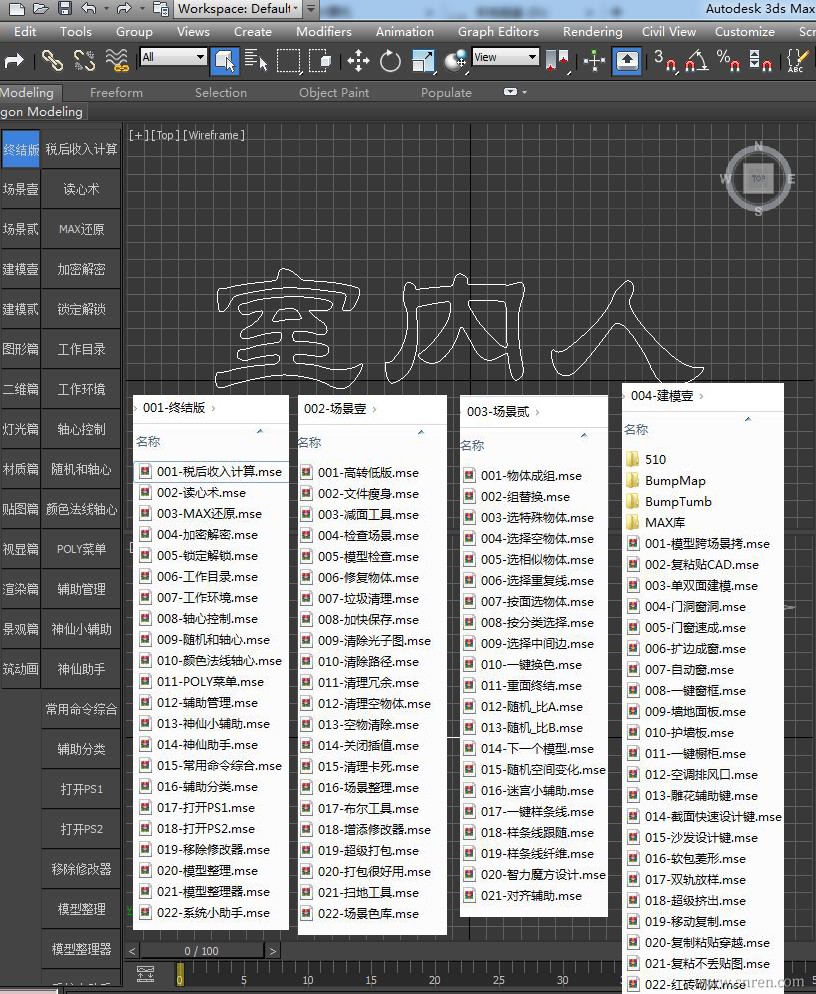Click the ViewCube Top face
The image size is (816, 994).
pos(758,178)
